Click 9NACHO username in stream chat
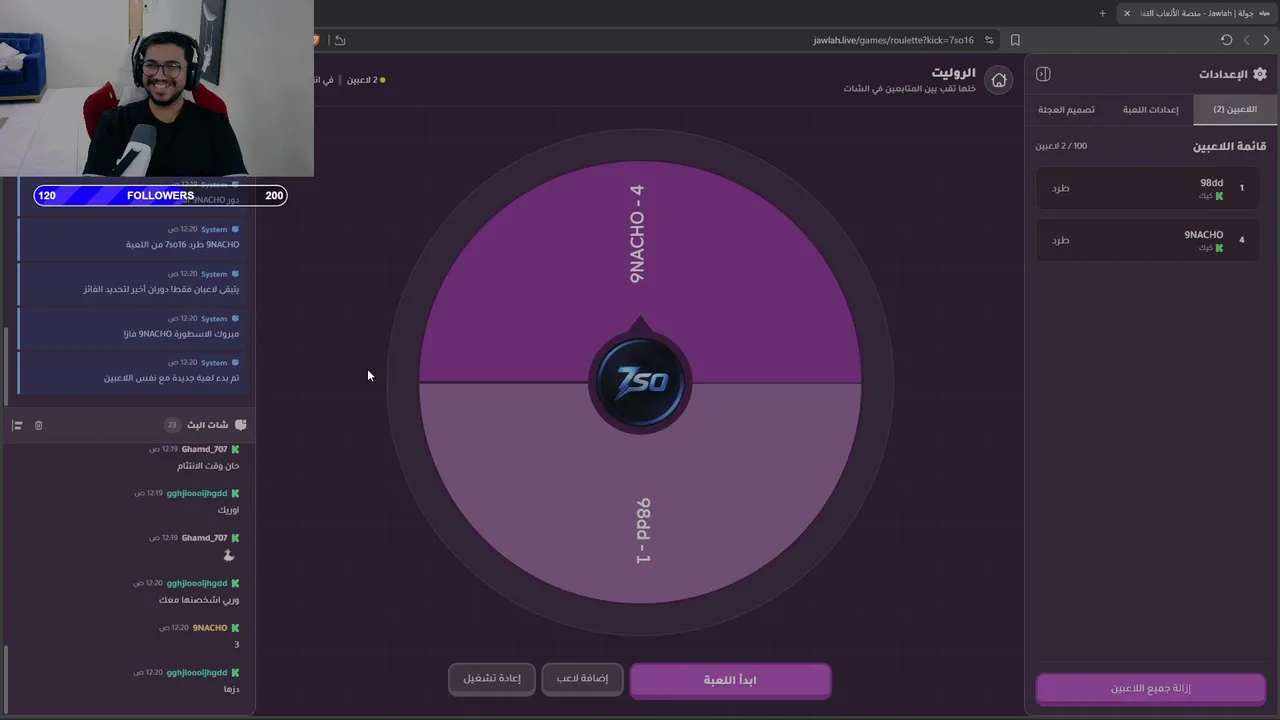Screen dimensions: 1280x720 210,628
